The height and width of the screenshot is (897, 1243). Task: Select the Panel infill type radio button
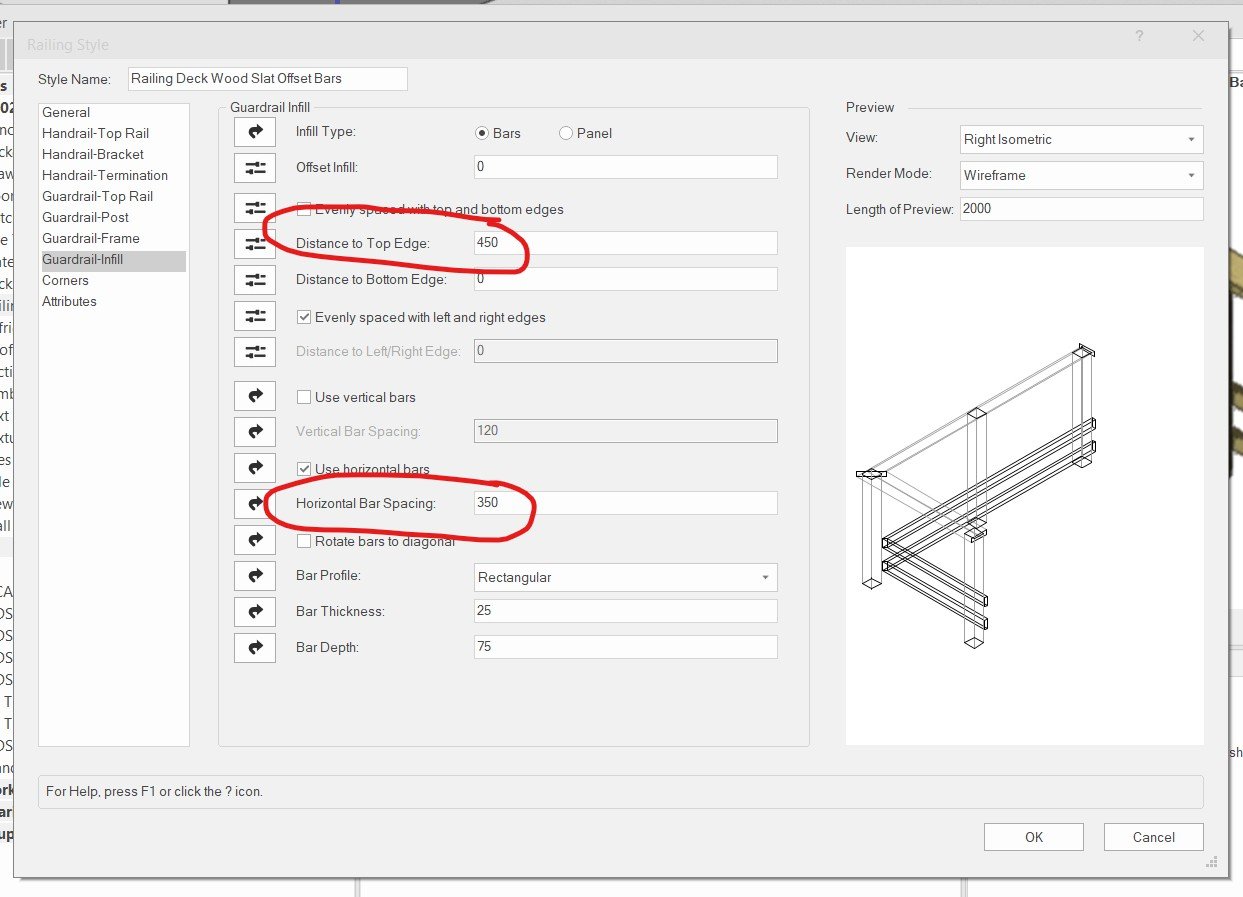click(564, 132)
